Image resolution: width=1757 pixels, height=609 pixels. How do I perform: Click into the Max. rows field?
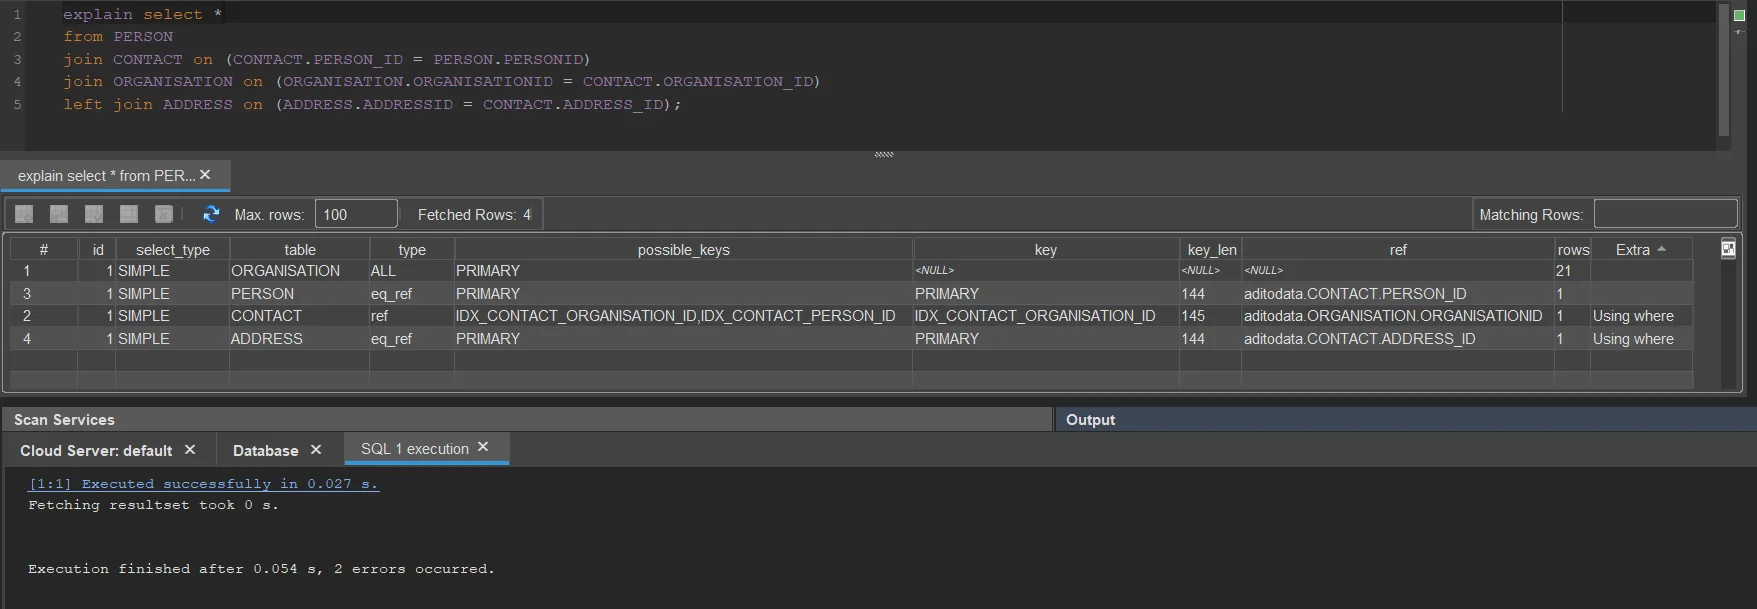point(356,214)
